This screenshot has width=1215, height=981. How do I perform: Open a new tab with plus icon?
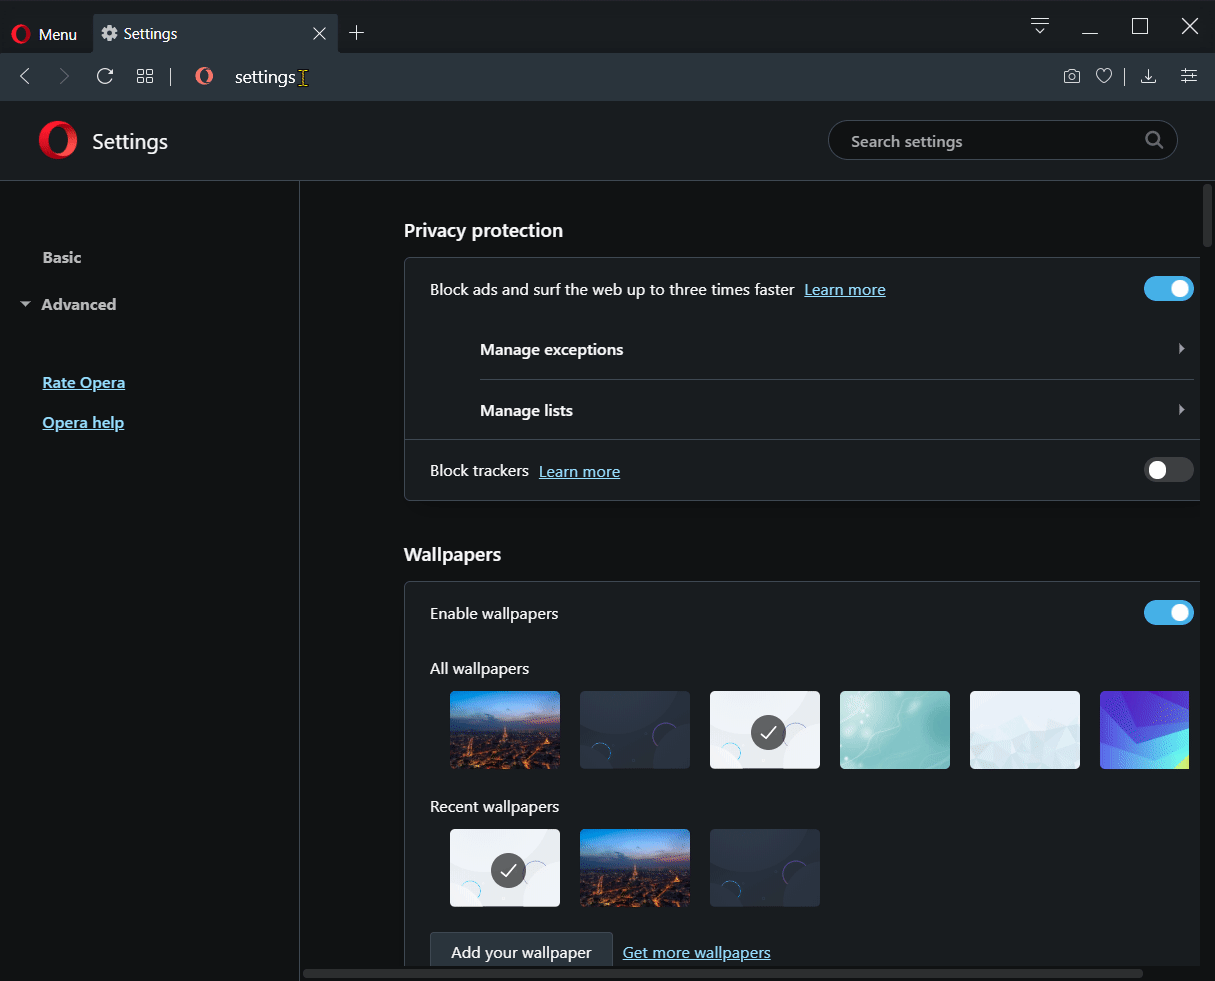[x=356, y=34]
